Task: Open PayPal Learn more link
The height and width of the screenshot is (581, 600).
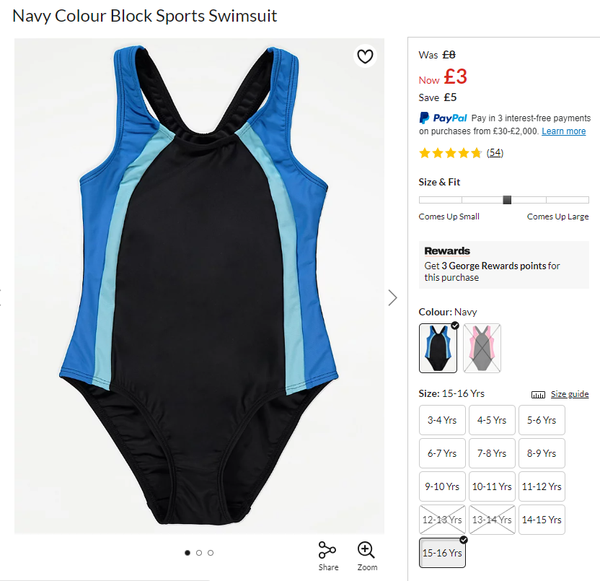Action: tap(564, 131)
